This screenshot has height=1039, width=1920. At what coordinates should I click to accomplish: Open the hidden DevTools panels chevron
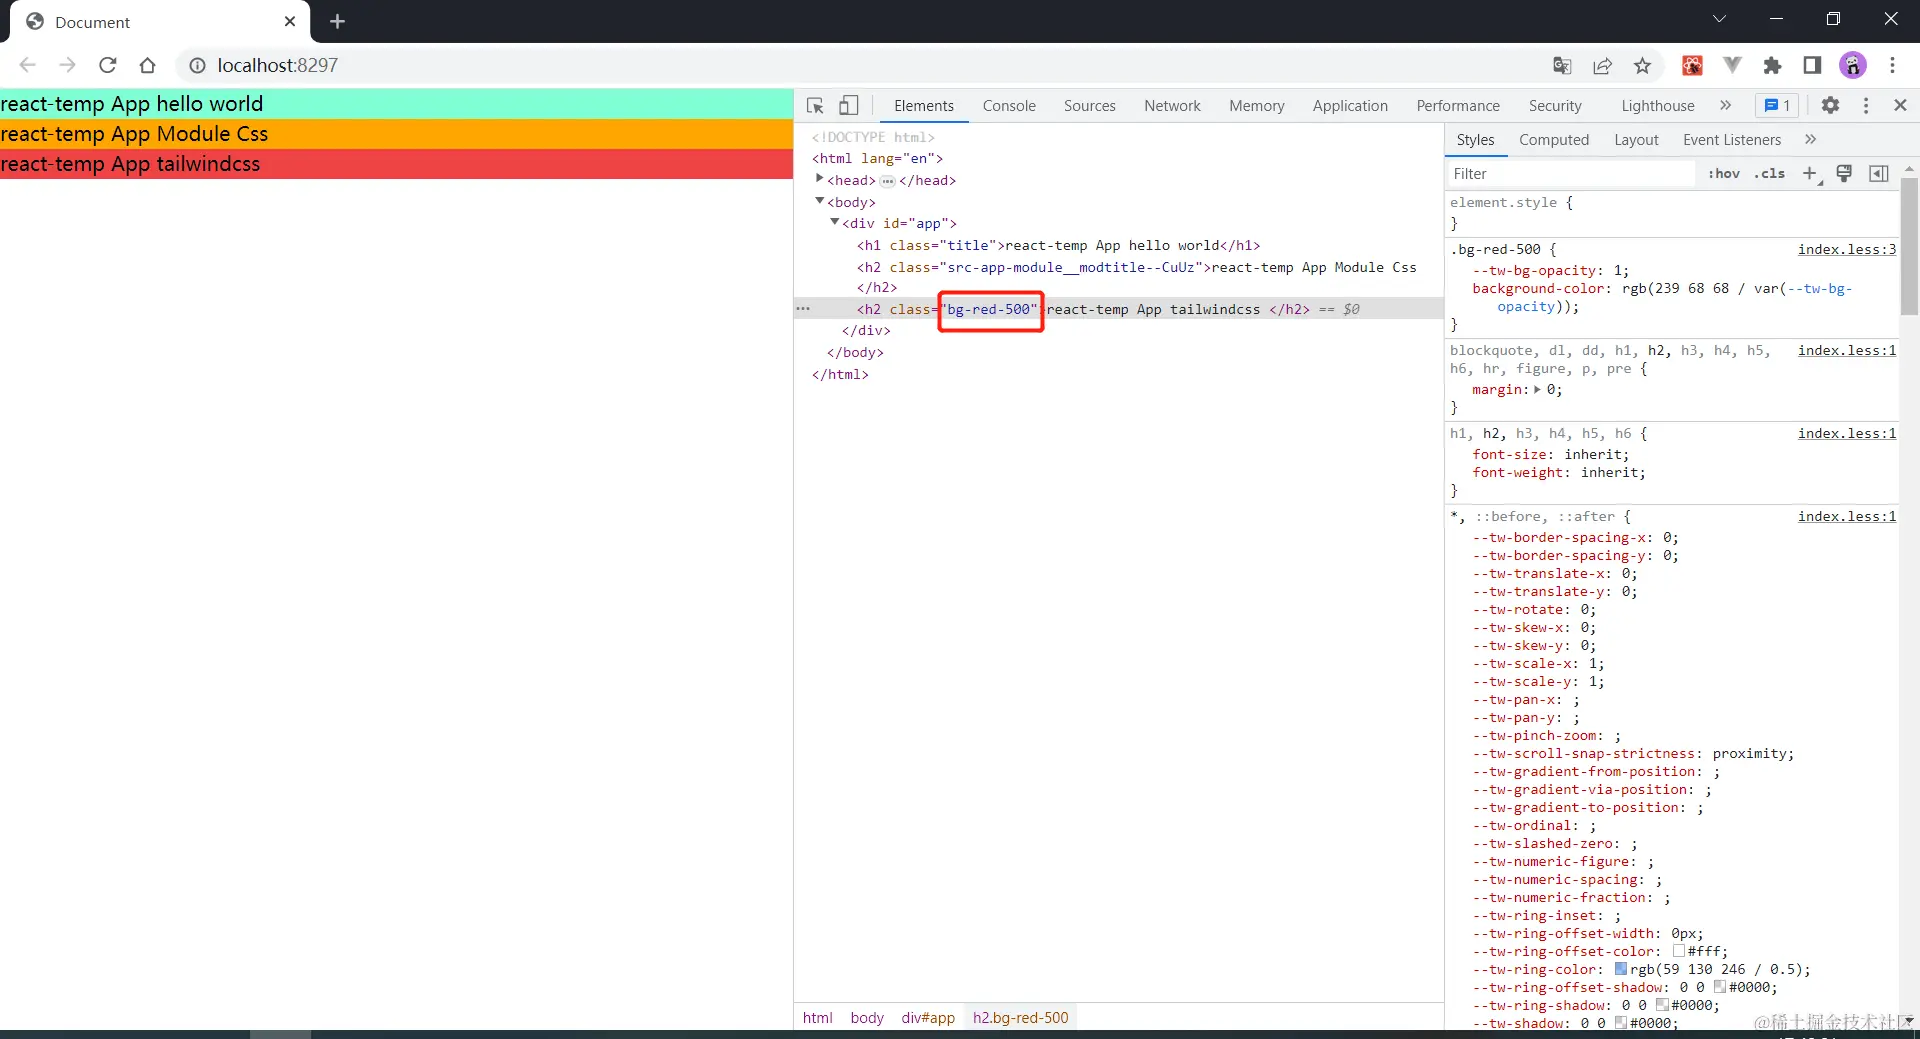1726,105
